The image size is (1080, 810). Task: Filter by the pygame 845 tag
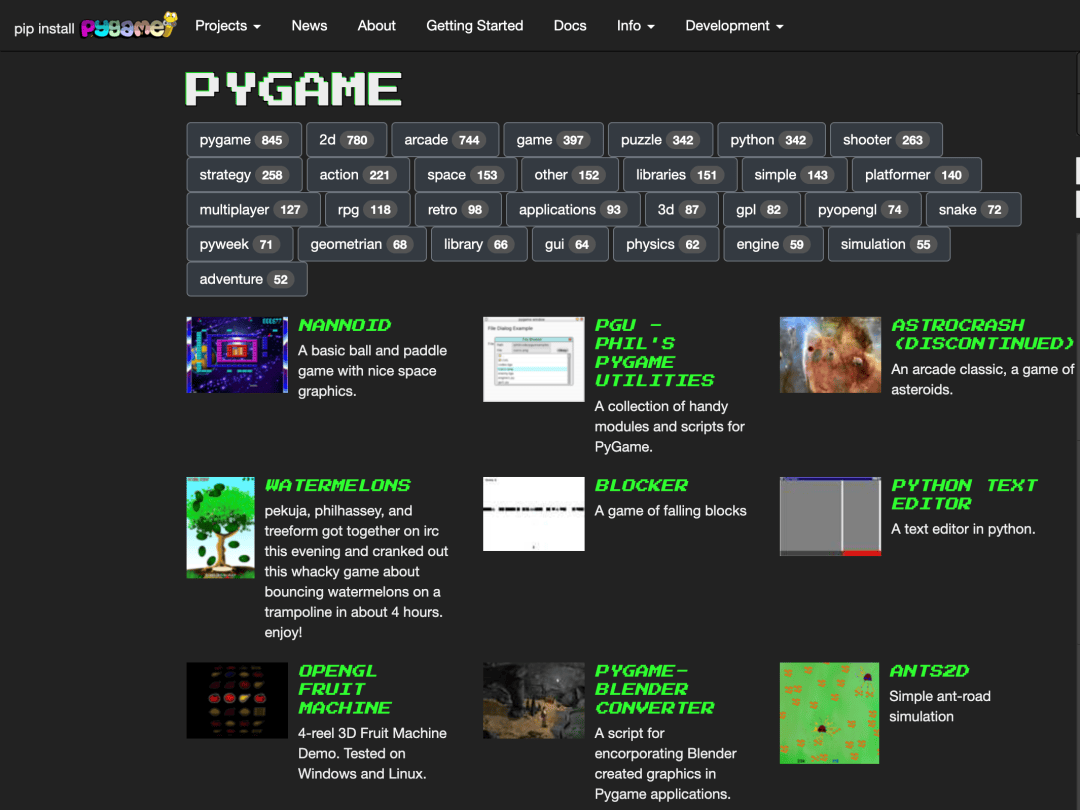(244, 140)
